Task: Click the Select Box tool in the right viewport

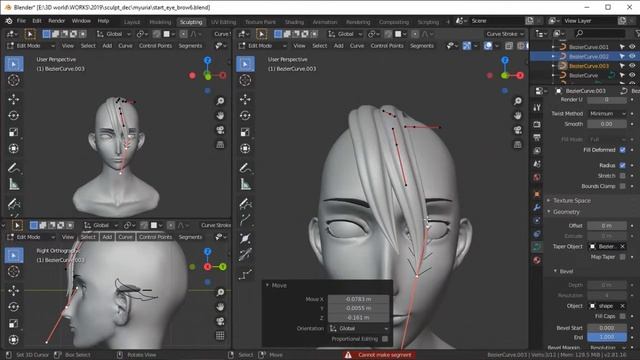Action: point(245,64)
